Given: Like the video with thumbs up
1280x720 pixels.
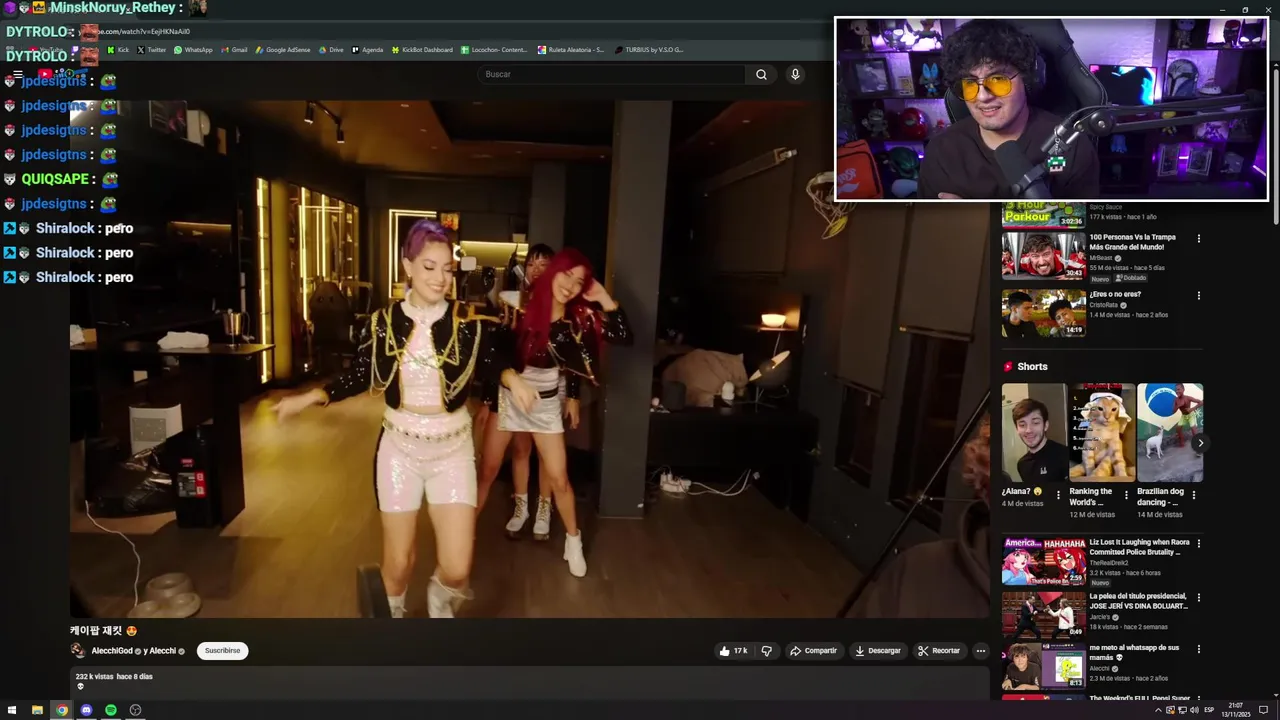Looking at the screenshot, I should click(x=733, y=651).
